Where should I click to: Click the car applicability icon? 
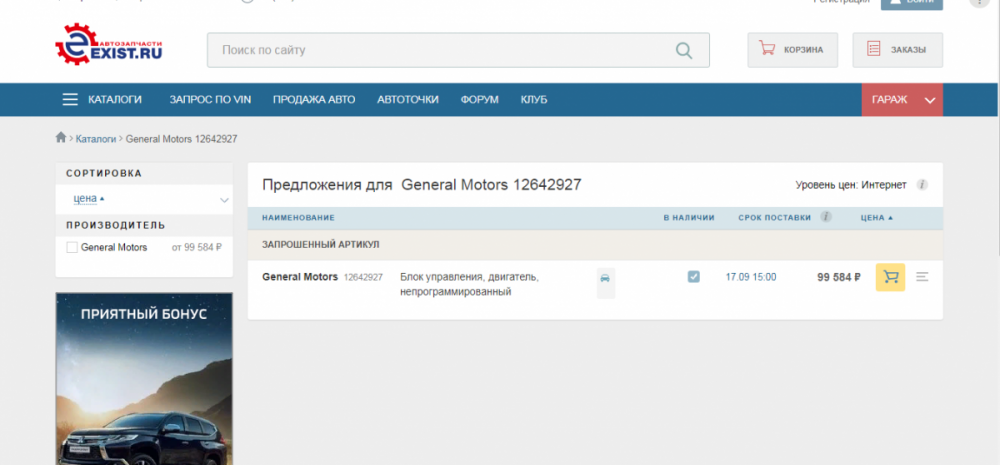[605, 279]
